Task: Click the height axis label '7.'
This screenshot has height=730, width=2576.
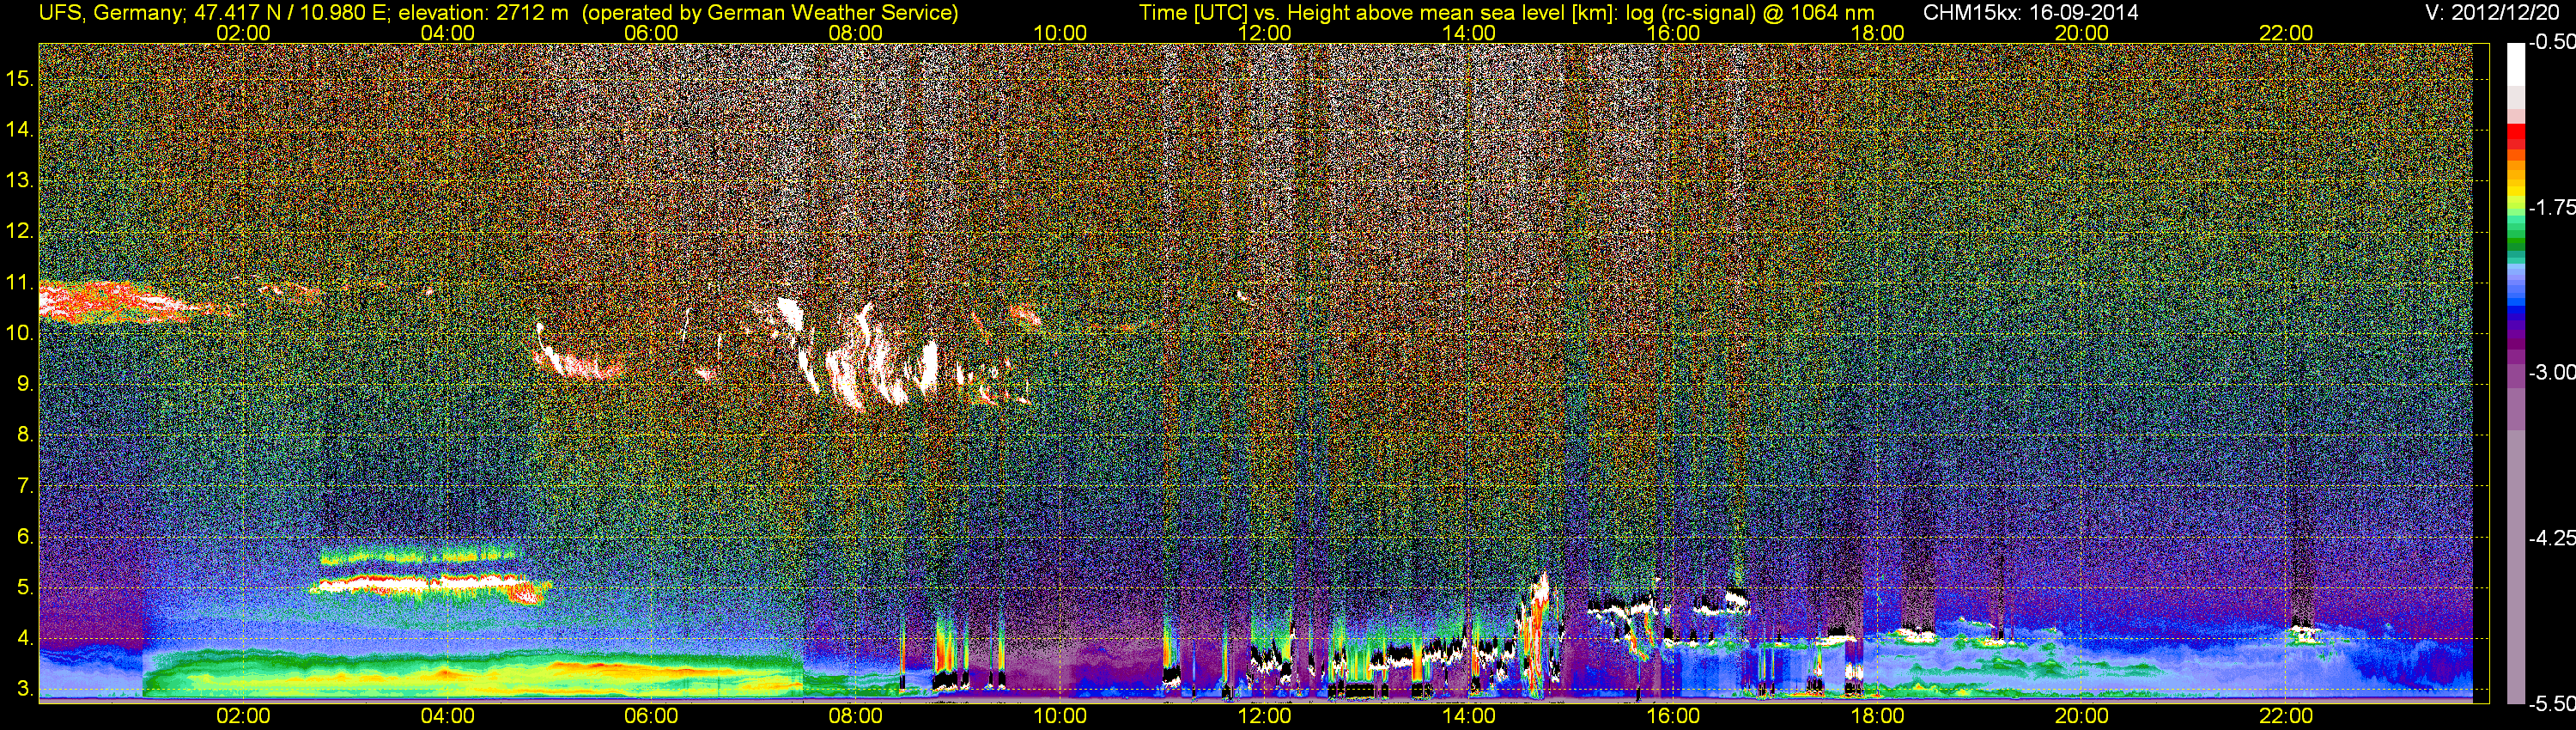Action: coord(25,486)
